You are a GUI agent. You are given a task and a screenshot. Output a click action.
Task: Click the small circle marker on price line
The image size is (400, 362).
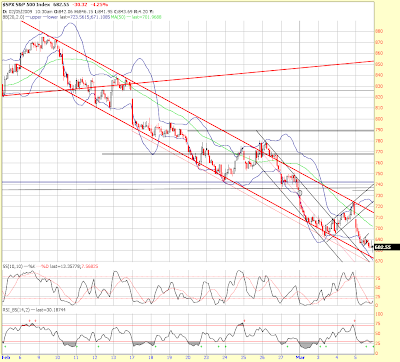pyautogui.click(x=300, y=193)
